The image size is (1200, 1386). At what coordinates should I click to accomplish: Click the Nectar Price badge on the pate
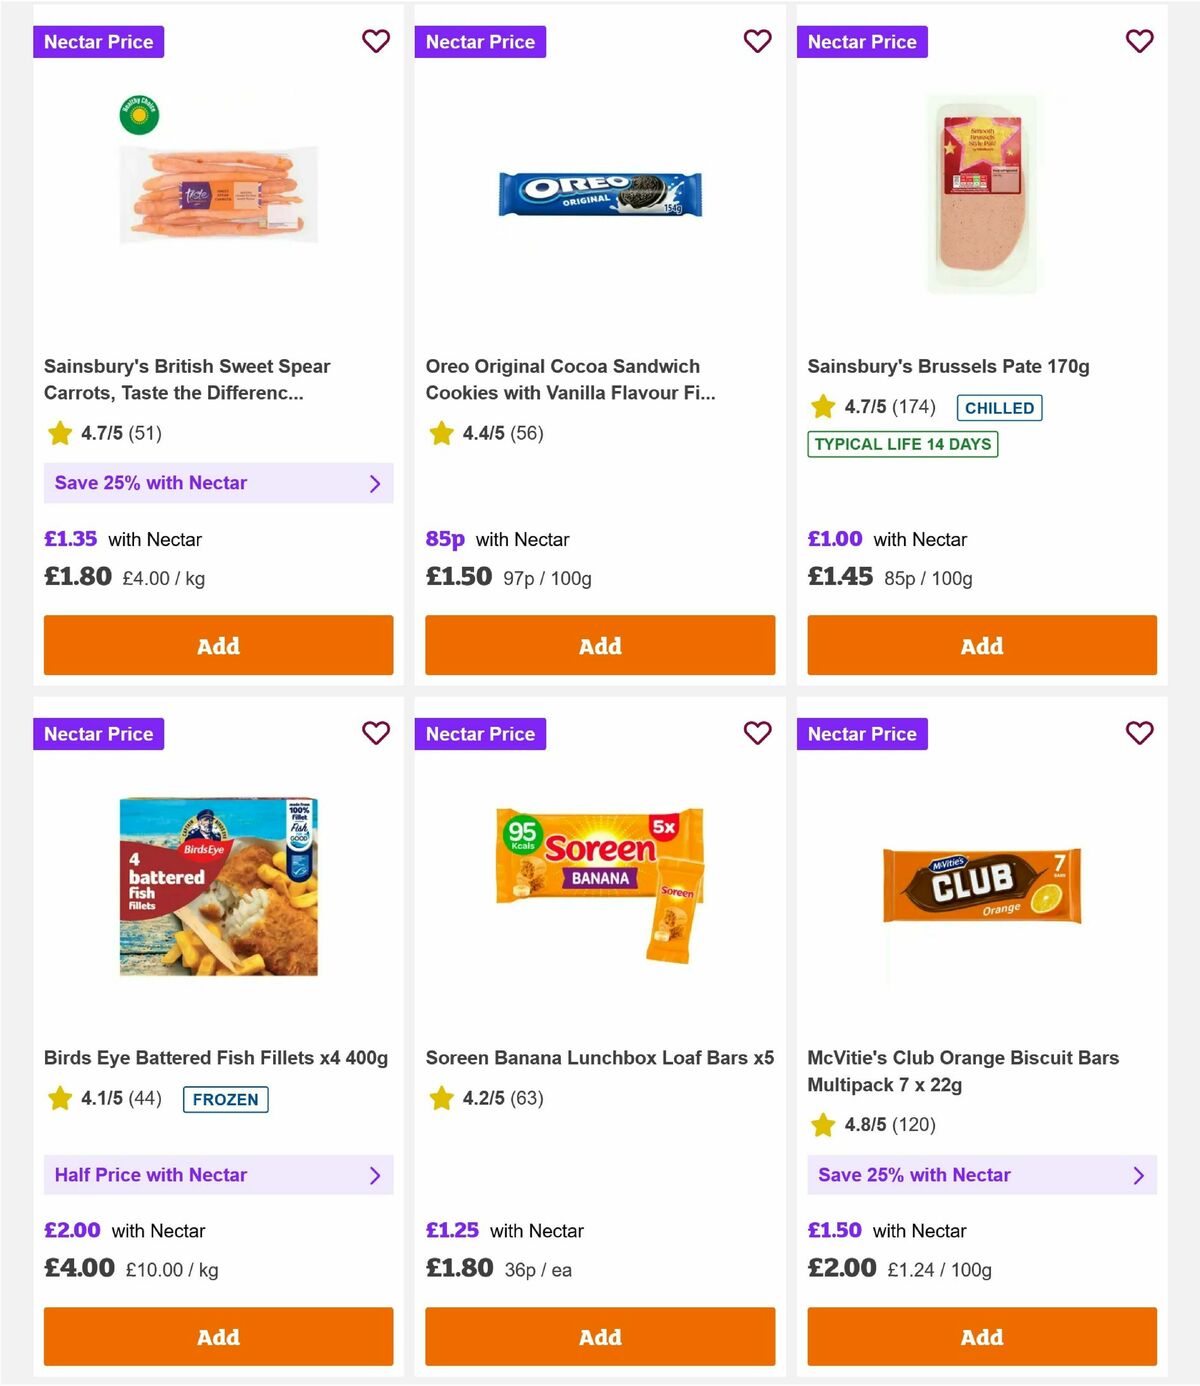[x=862, y=41]
